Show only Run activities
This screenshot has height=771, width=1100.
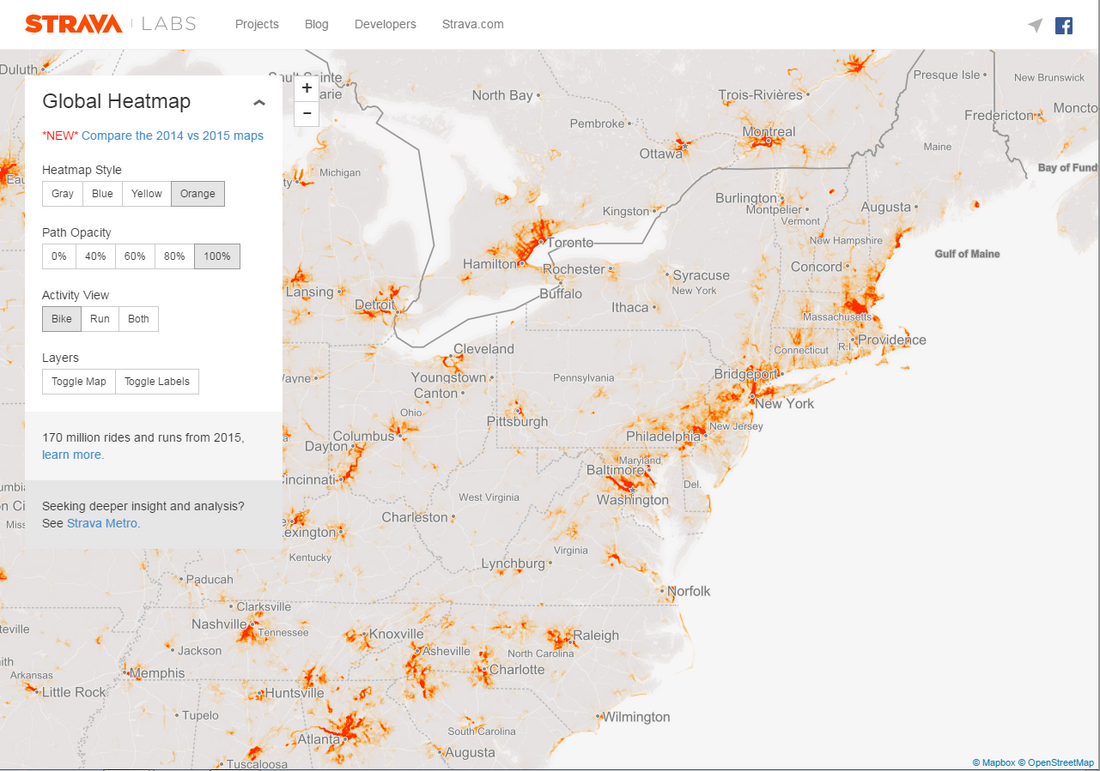pos(100,319)
